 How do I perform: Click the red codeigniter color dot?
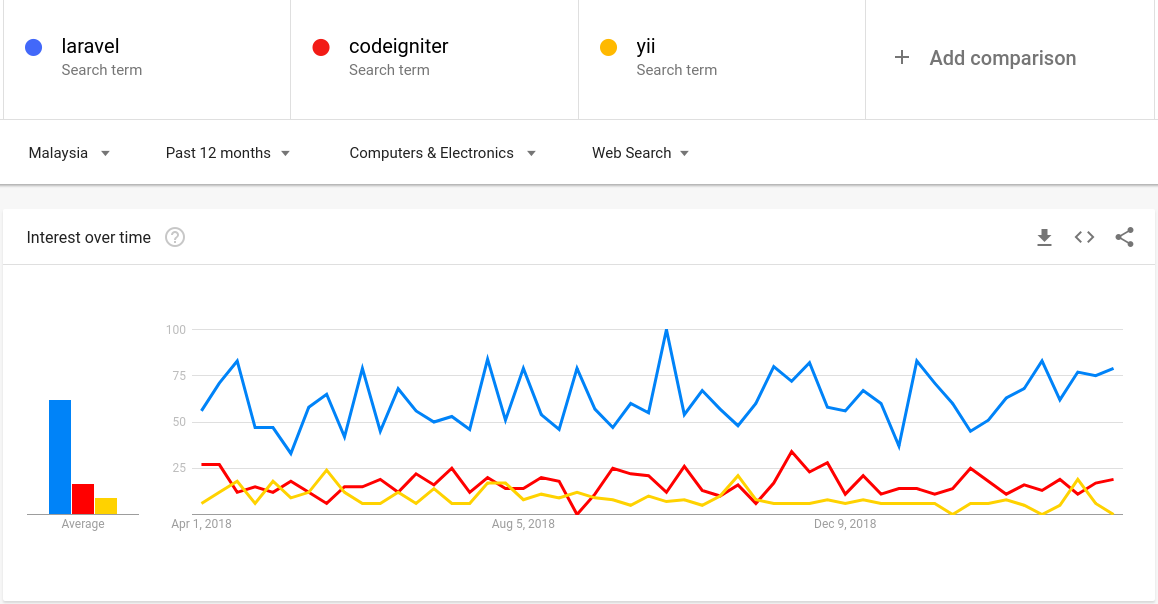(x=321, y=47)
